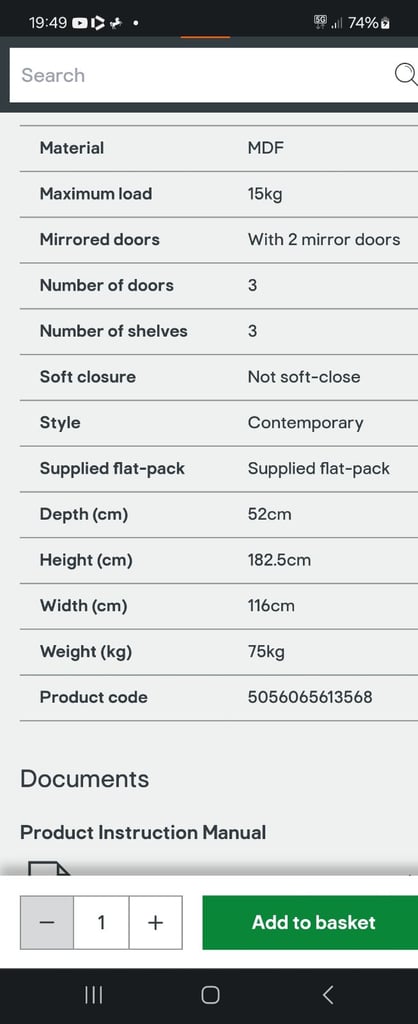Tap the clock time in status bar

point(48,24)
